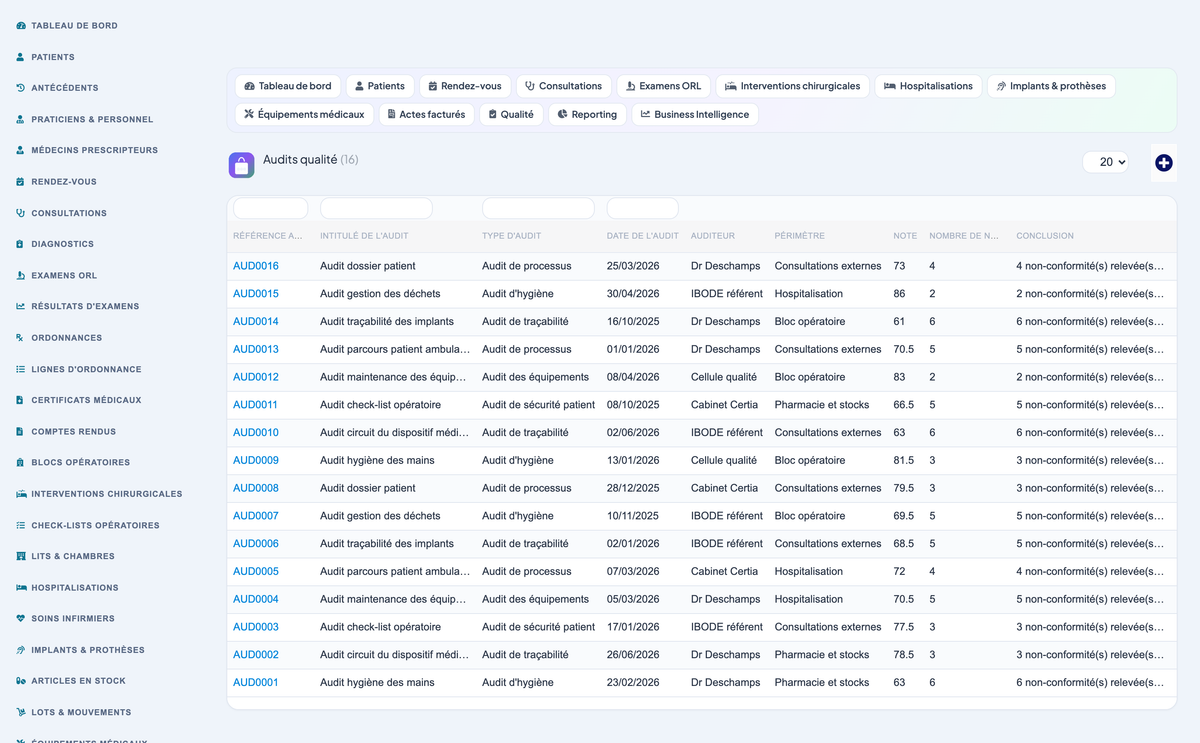Click the Comptes rendus sidebar icon
Viewport: 1200px width, 743px height.
point(21,432)
